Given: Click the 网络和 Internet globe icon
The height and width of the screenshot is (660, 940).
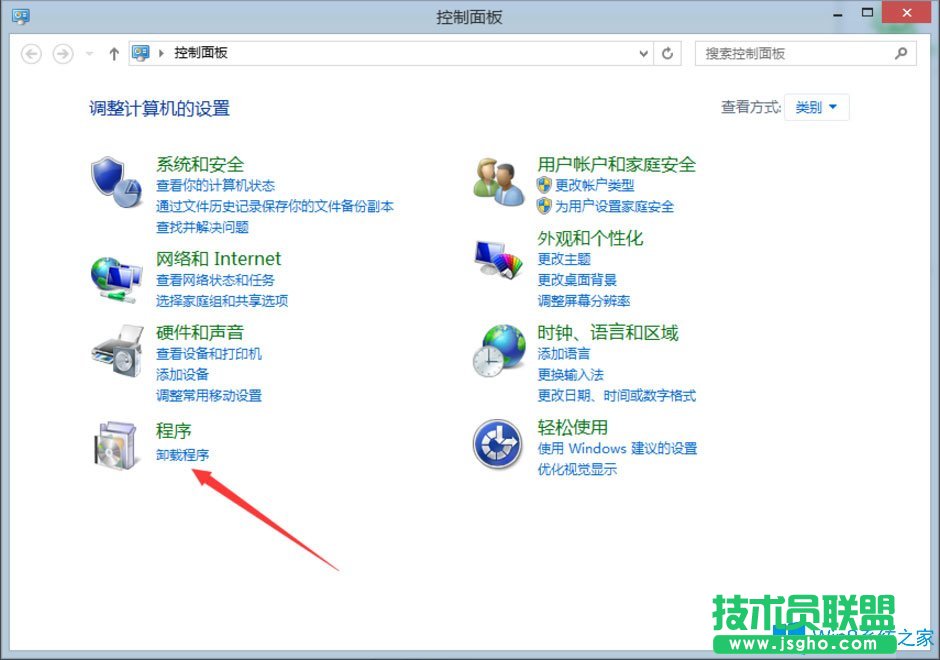Looking at the screenshot, I should click(x=117, y=279).
